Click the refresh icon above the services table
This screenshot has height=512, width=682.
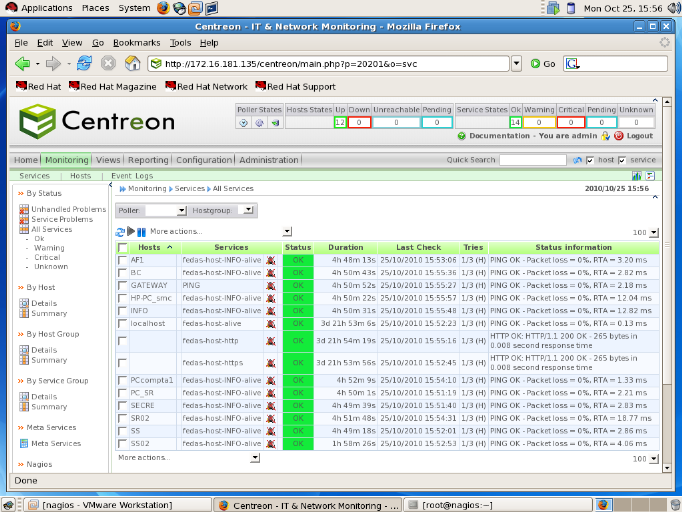(x=121, y=232)
